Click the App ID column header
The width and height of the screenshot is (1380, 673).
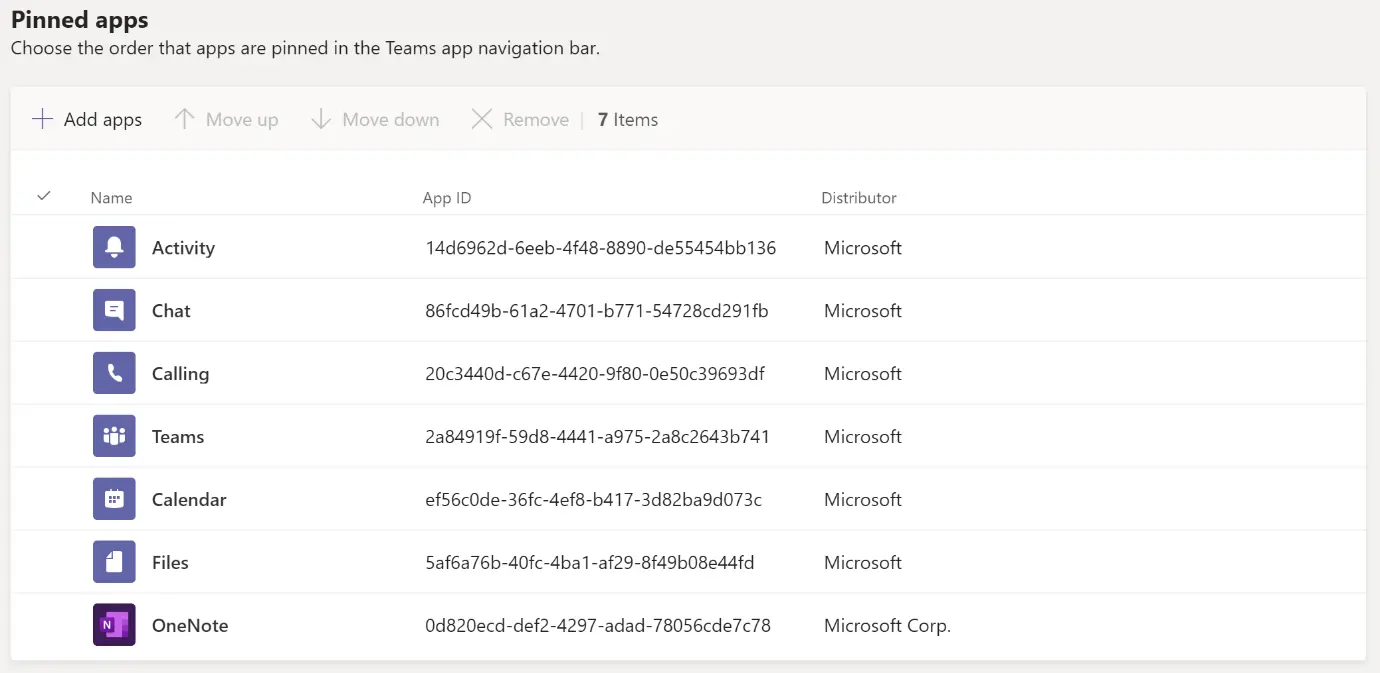(x=447, y=198)
